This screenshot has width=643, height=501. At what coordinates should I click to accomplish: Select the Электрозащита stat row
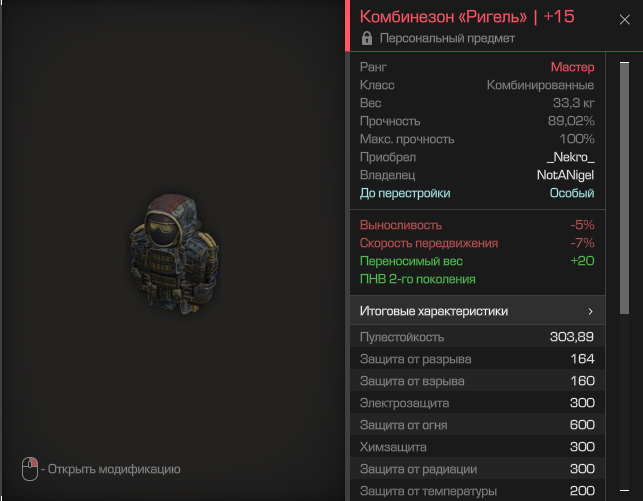[x=477, y=403]
